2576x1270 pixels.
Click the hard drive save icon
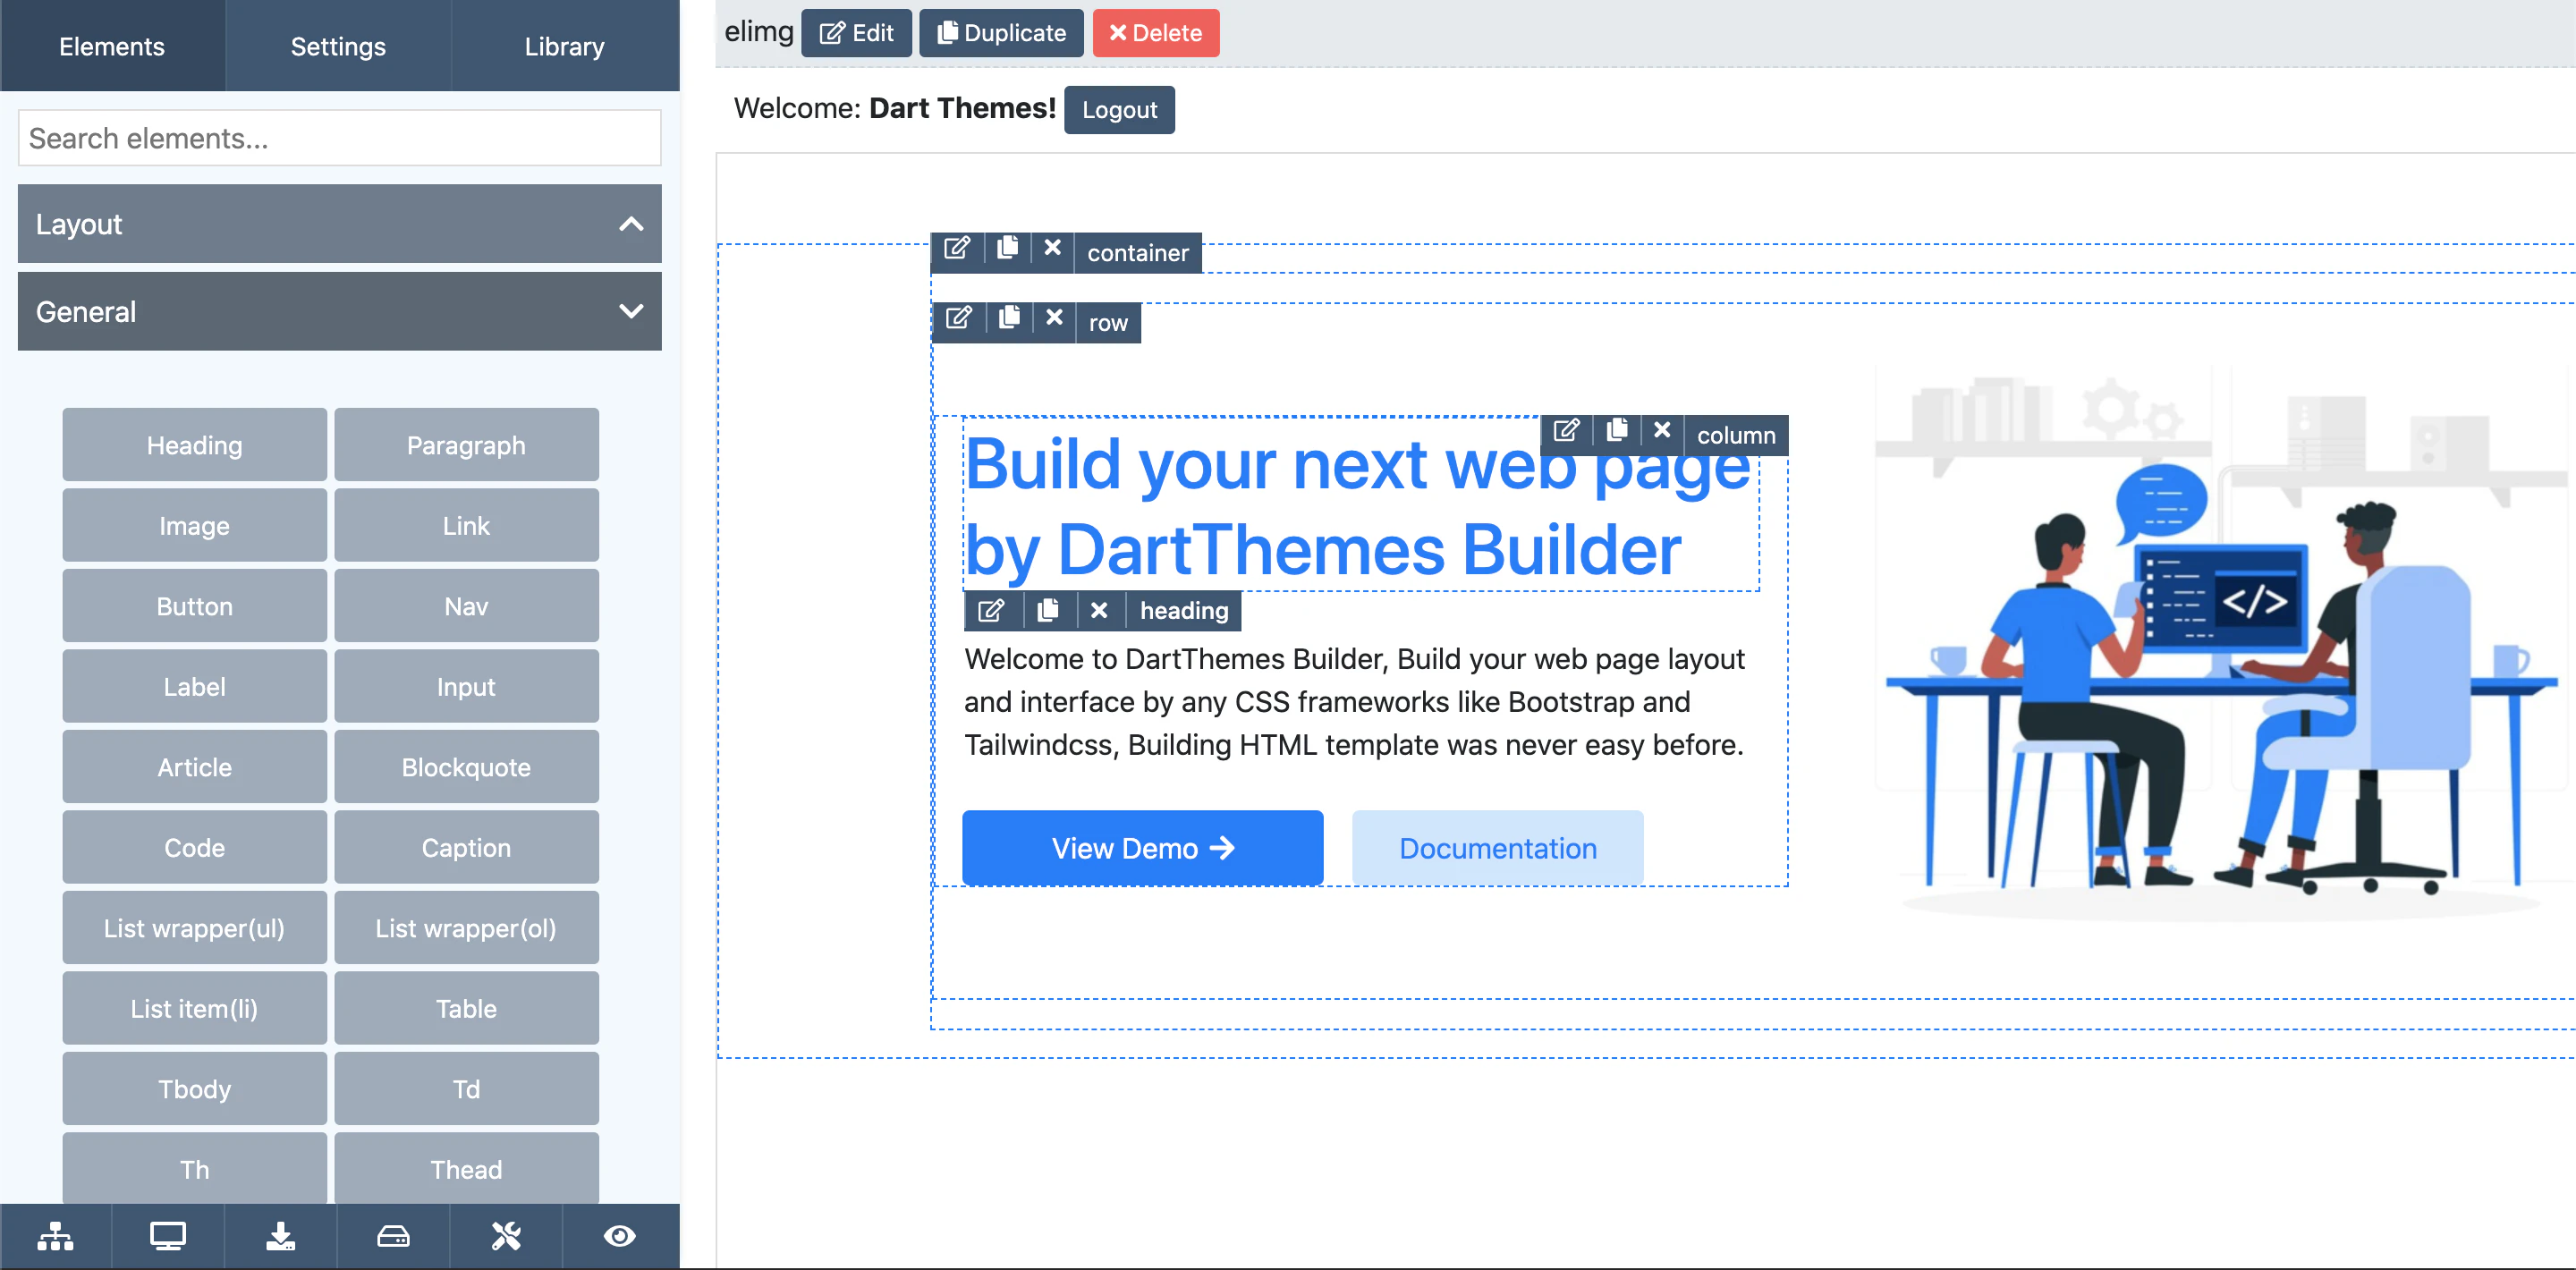tap(393, 1237)
